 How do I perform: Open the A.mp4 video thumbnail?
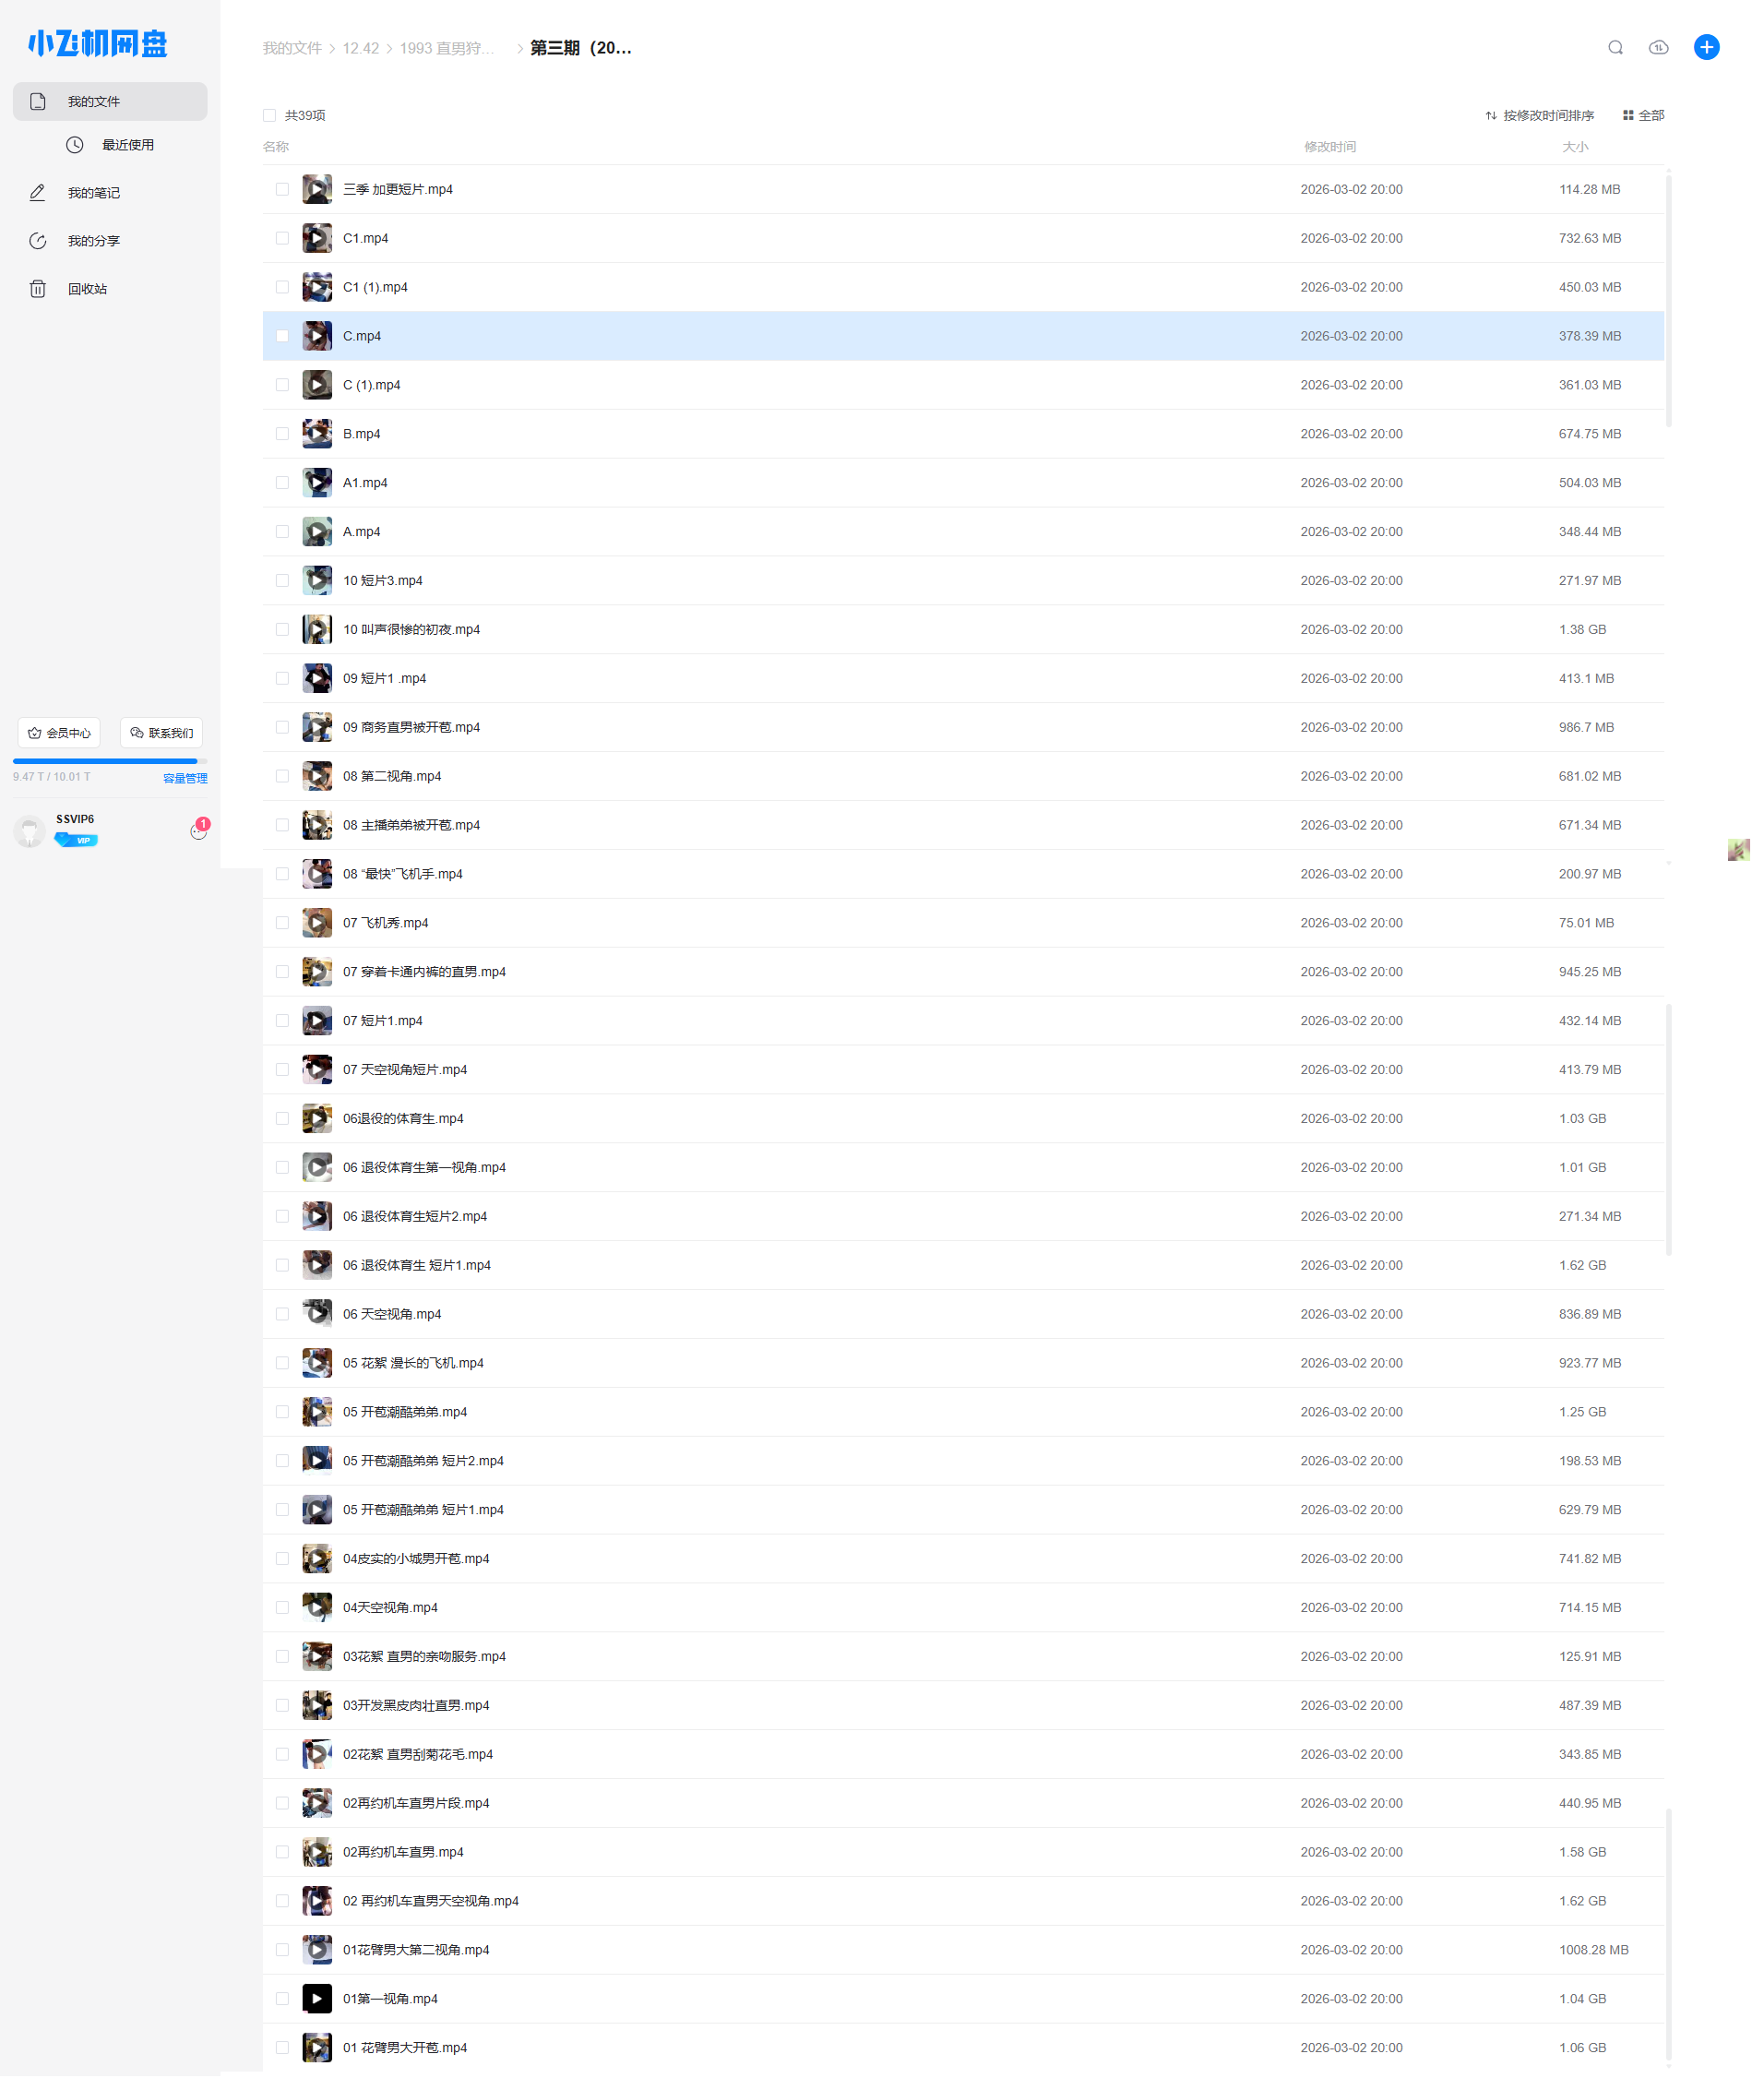coord(317,532)
